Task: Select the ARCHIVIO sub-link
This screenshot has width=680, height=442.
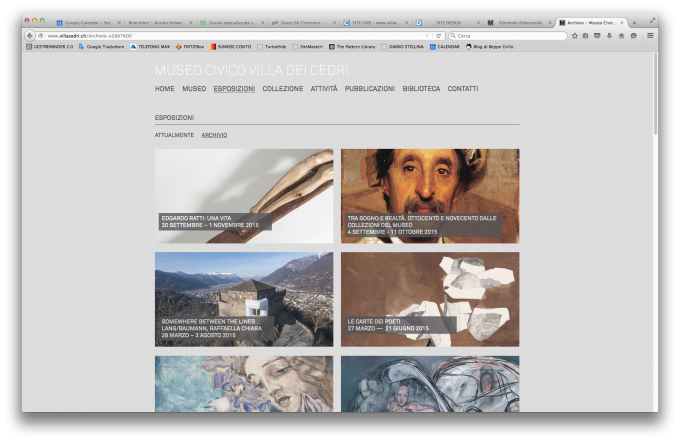Action: pos(214,135)
